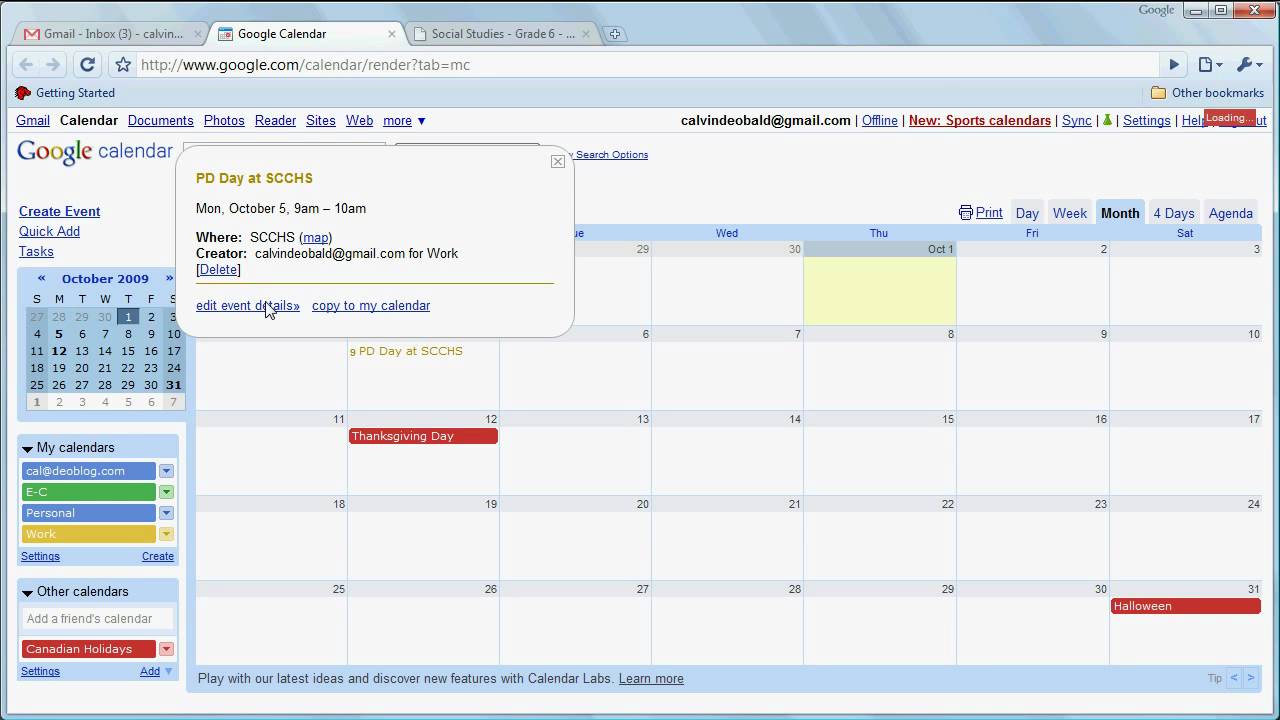Switch to the Social Studies Grade 6 tab
Screen dimensions: 1280x720
click(502, 34)
